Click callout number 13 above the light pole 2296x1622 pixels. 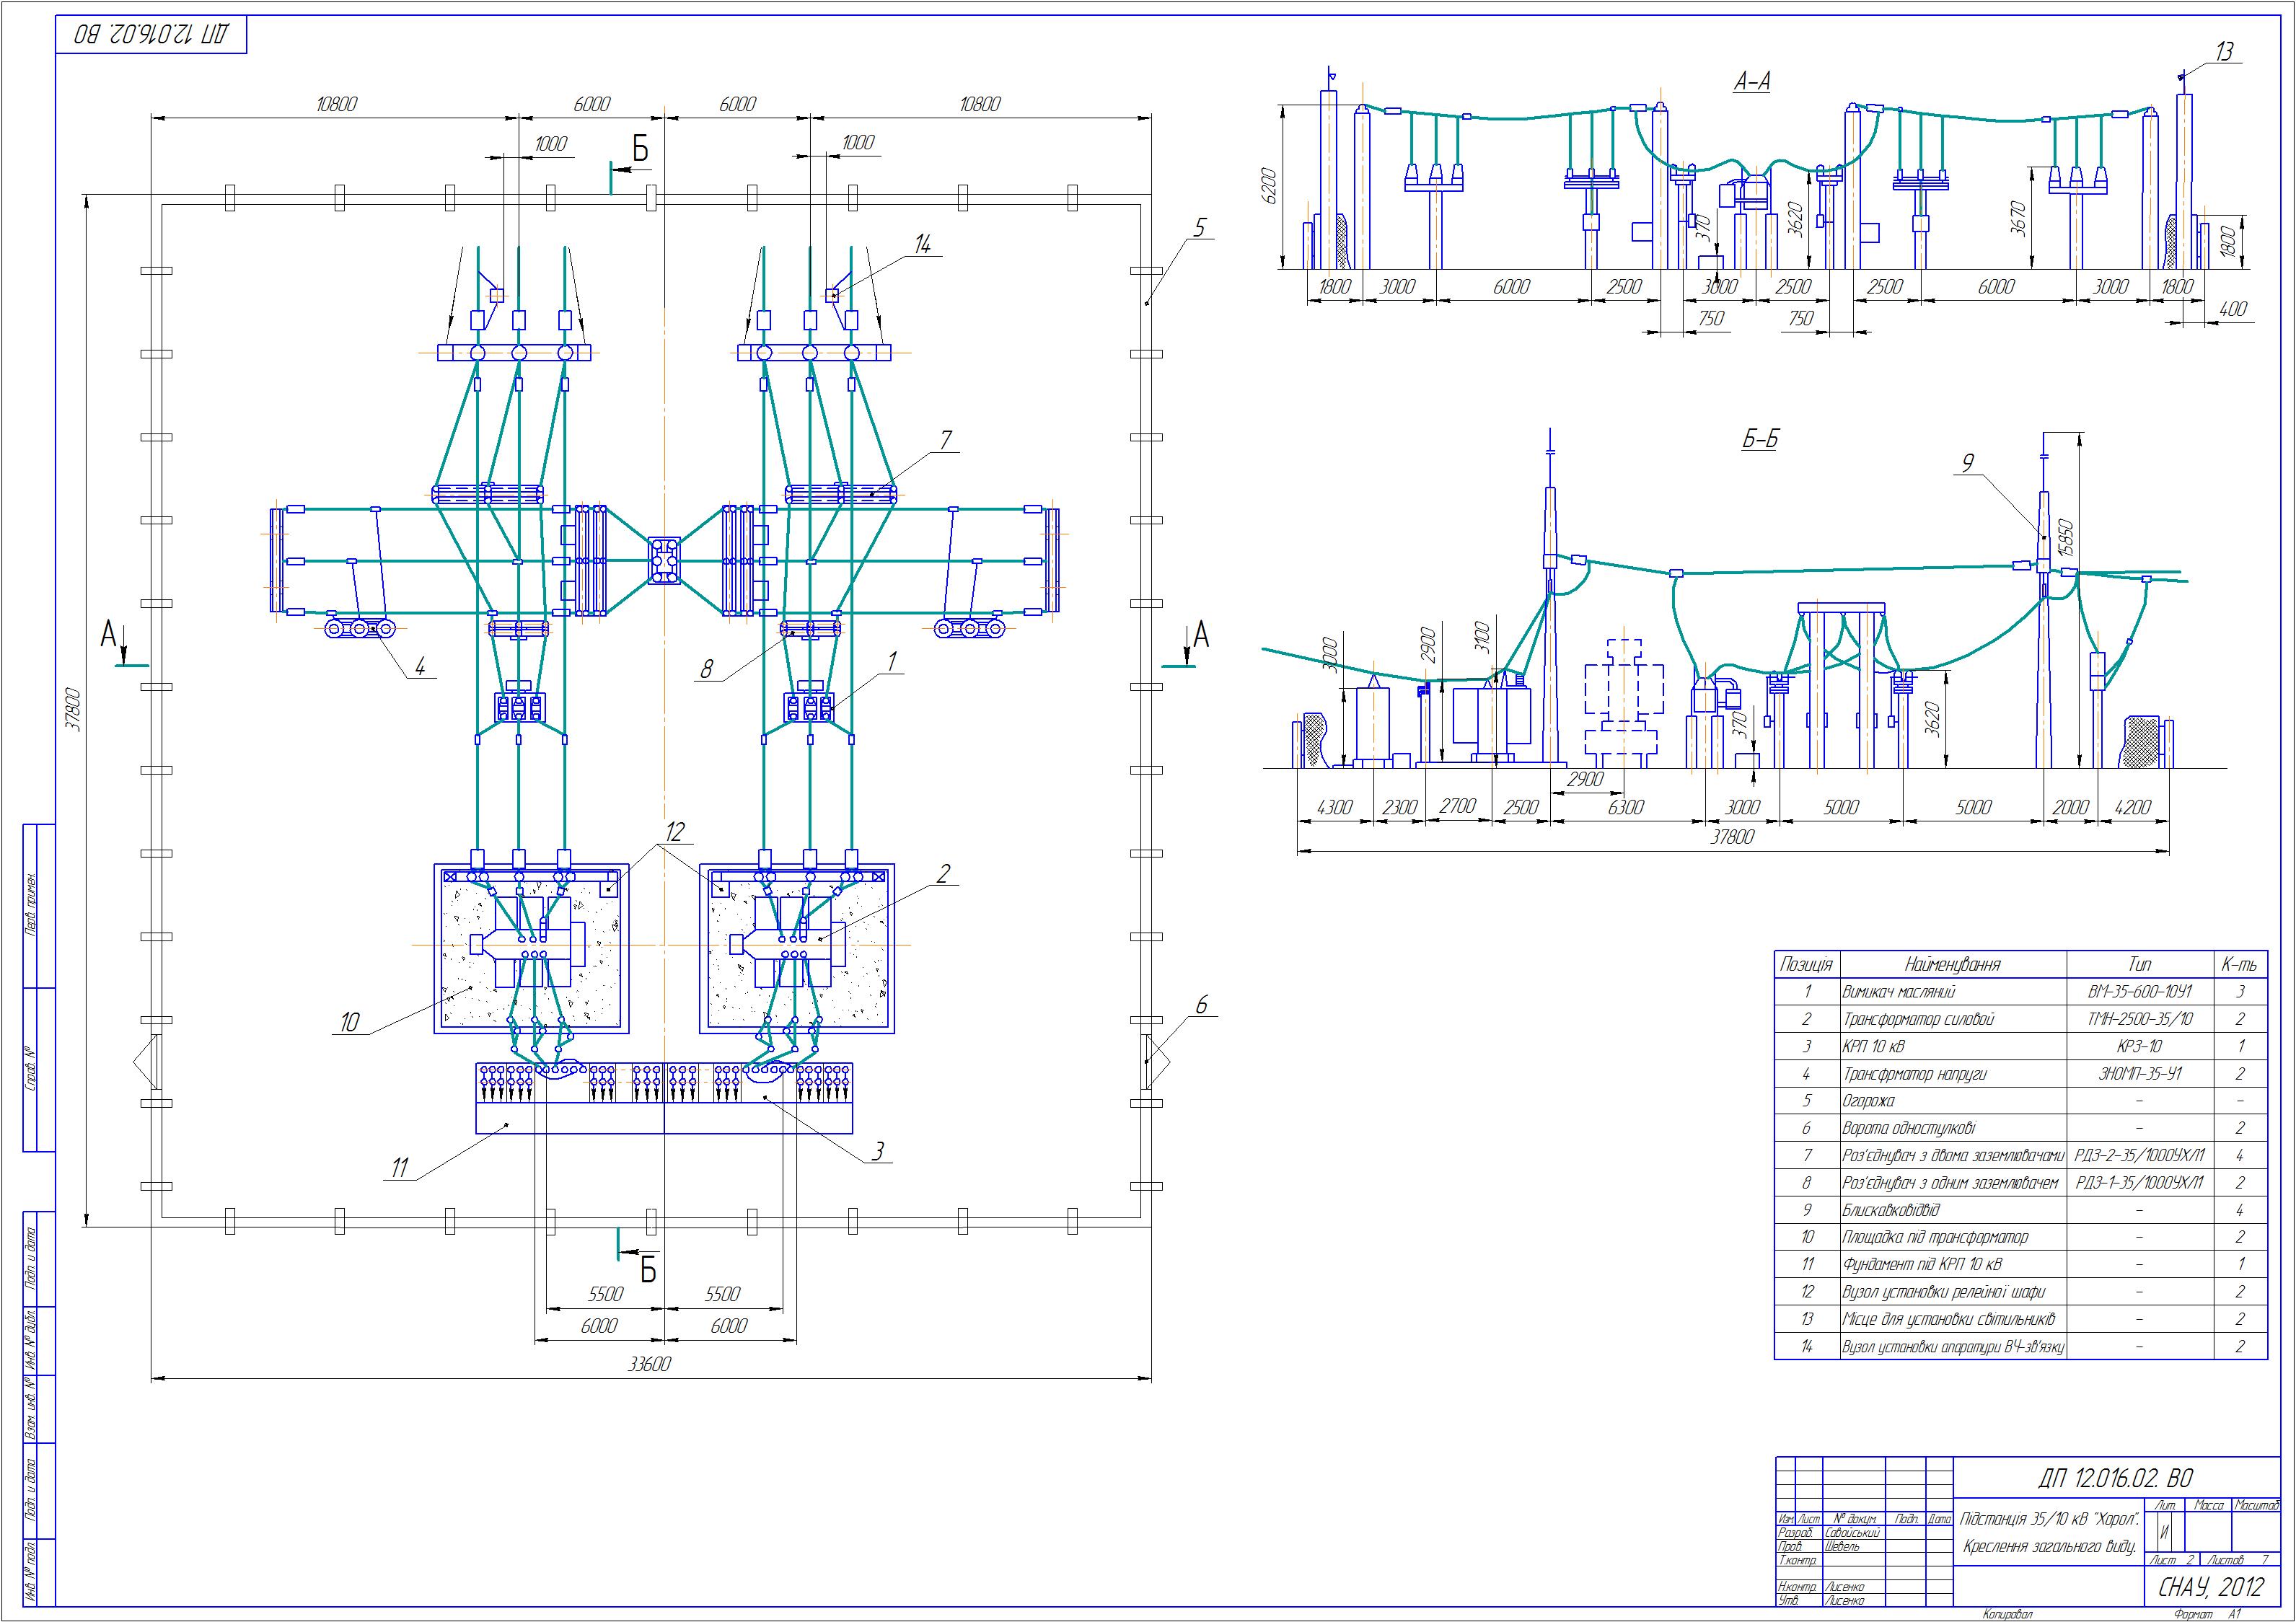click(2224, 52)
